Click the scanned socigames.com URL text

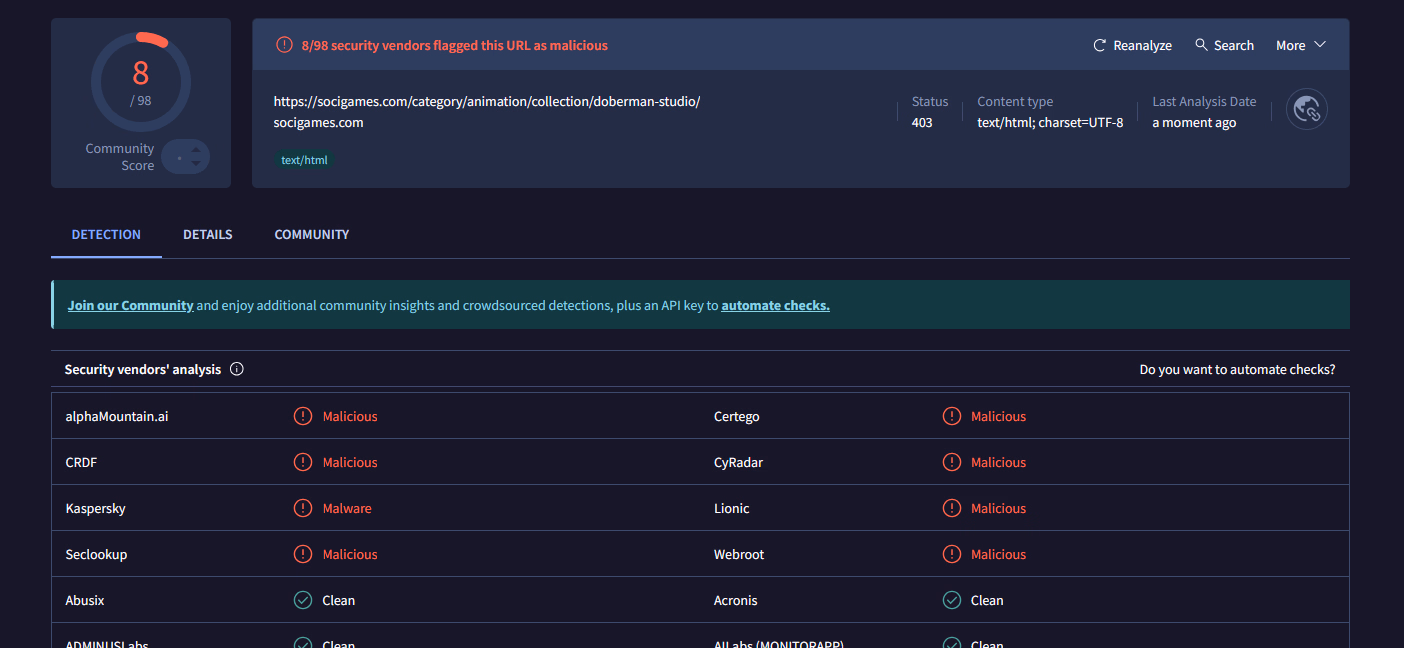[486, 101]
